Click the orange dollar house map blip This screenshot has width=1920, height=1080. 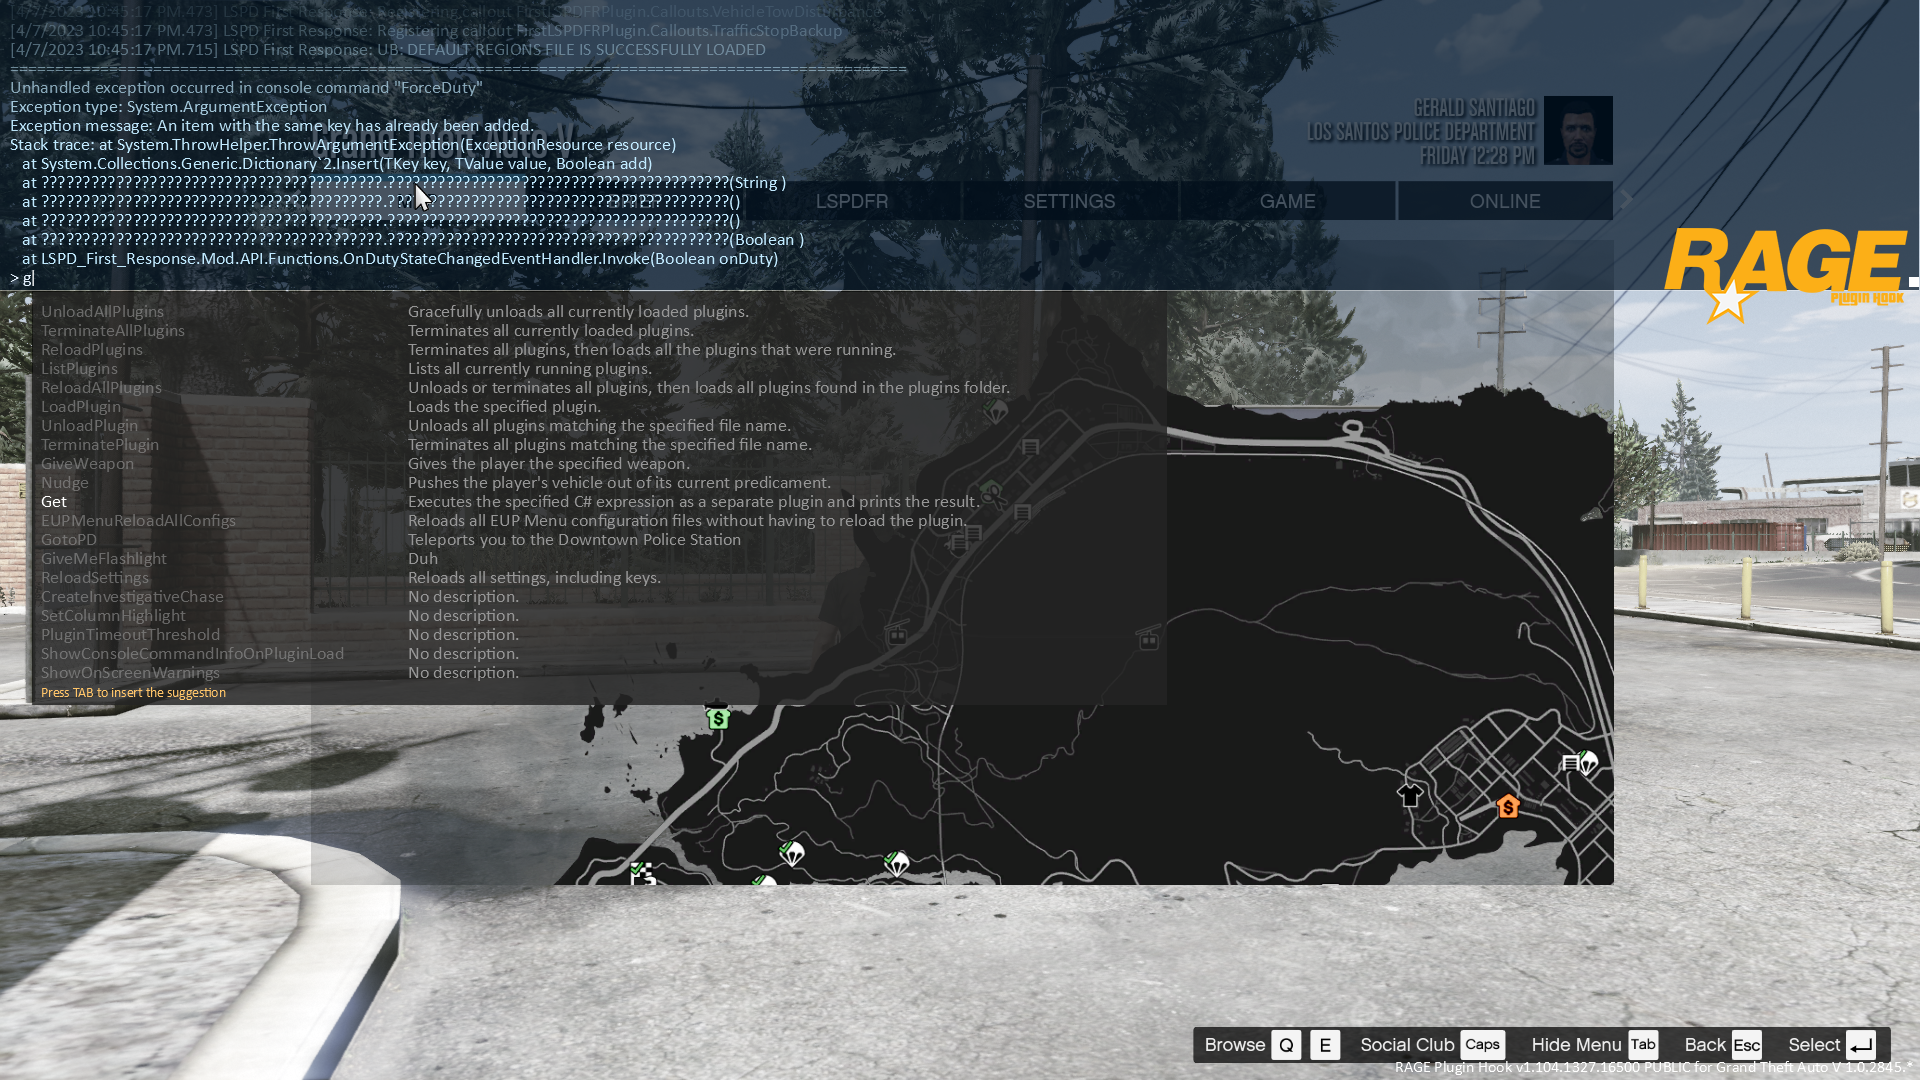point(1508,806)
